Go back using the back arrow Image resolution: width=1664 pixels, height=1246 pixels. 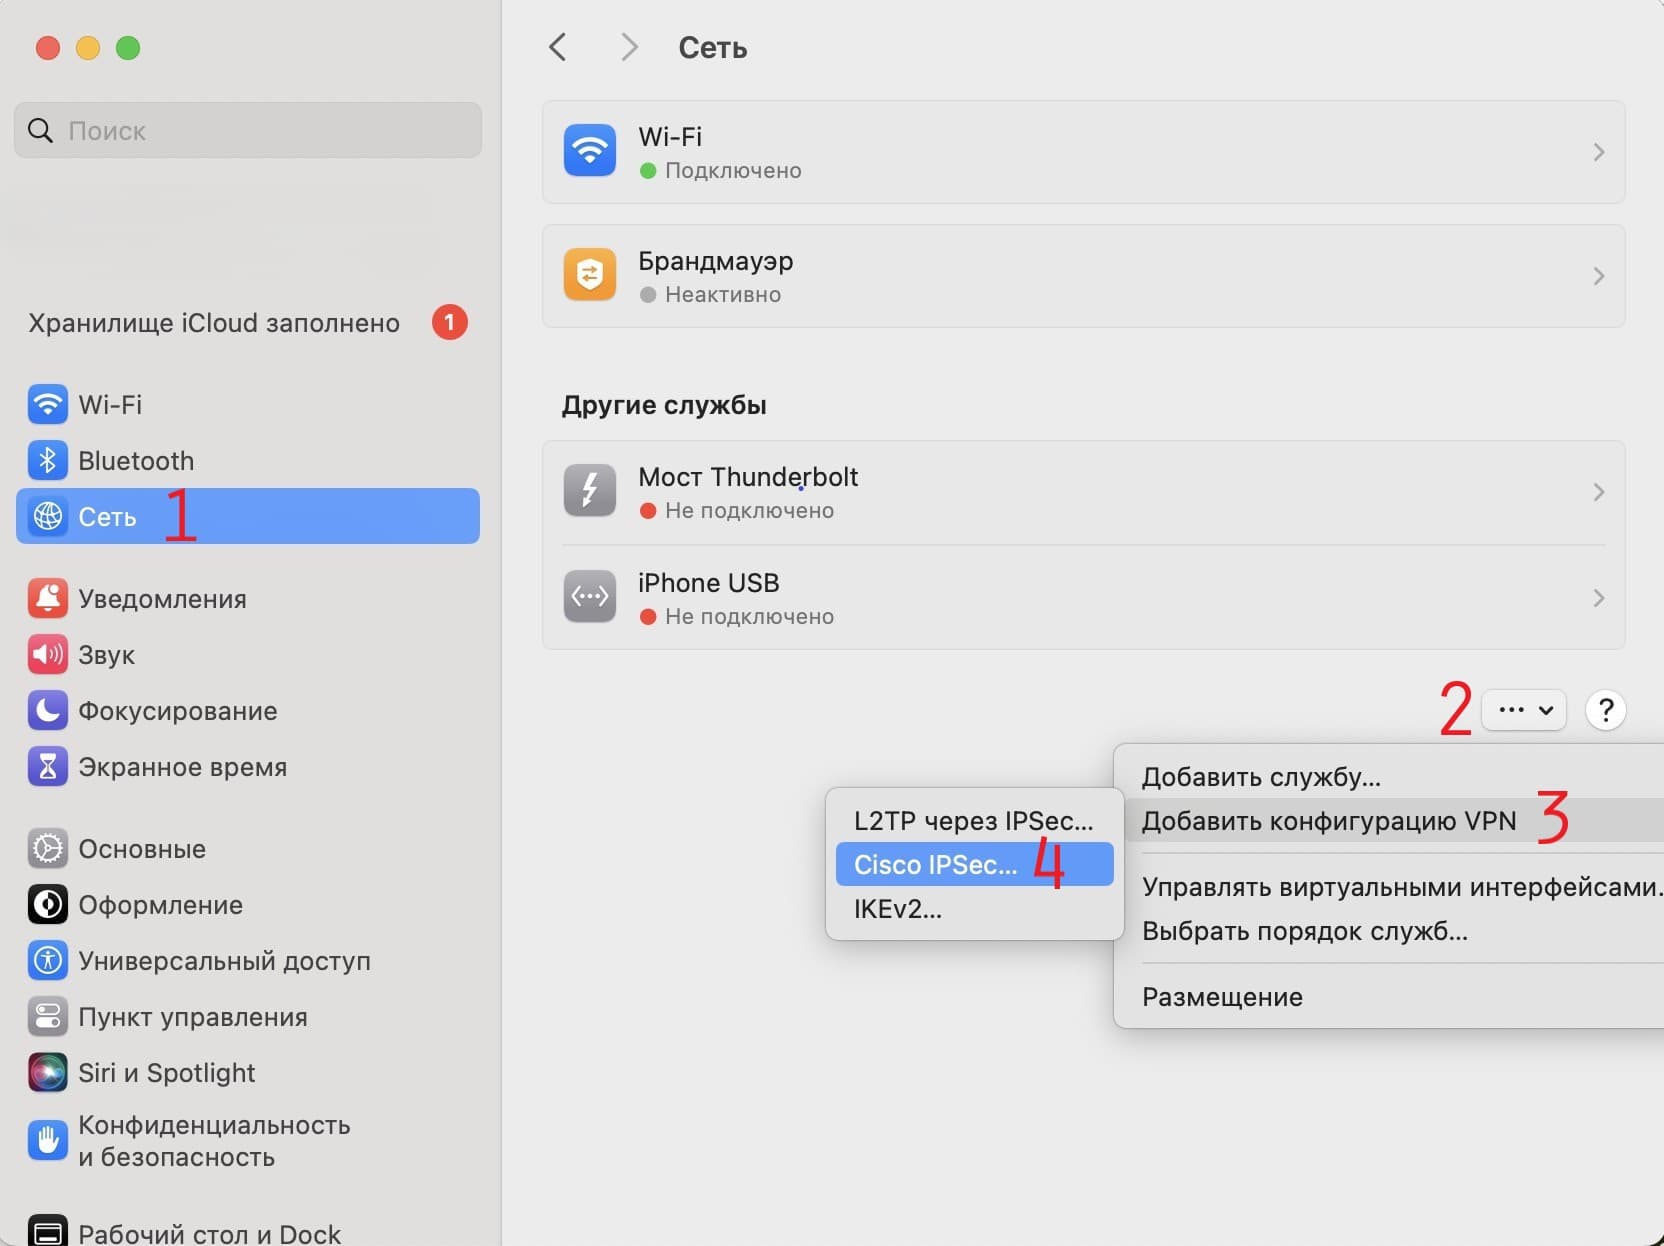pos(558,47)
